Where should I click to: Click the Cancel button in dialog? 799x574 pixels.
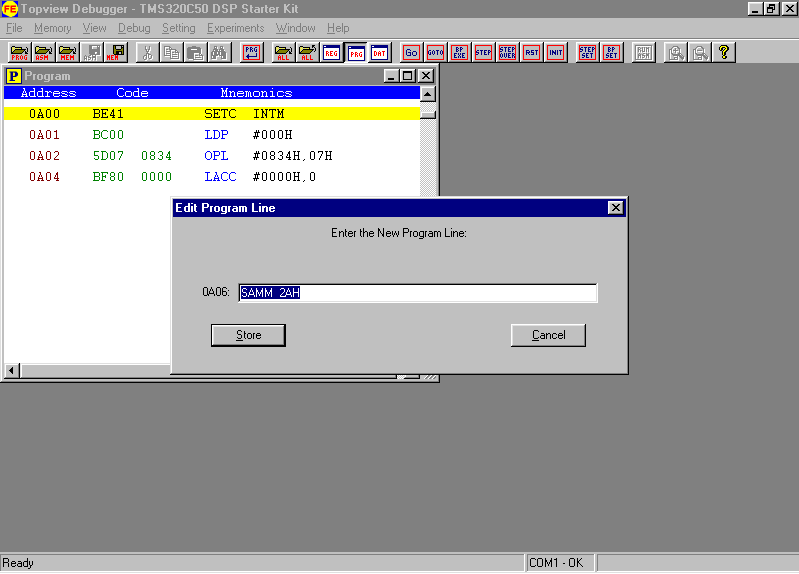(x=548, y=335)
